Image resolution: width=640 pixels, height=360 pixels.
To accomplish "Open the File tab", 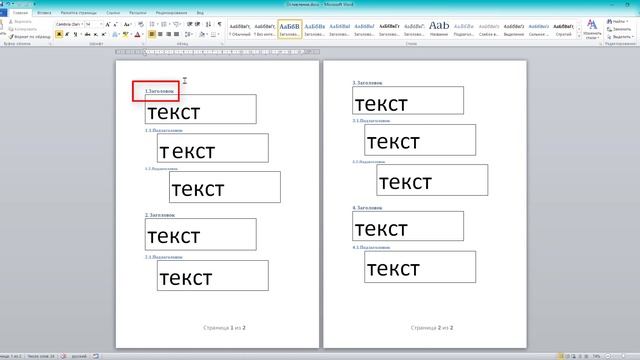I will [x=3, y=13].
